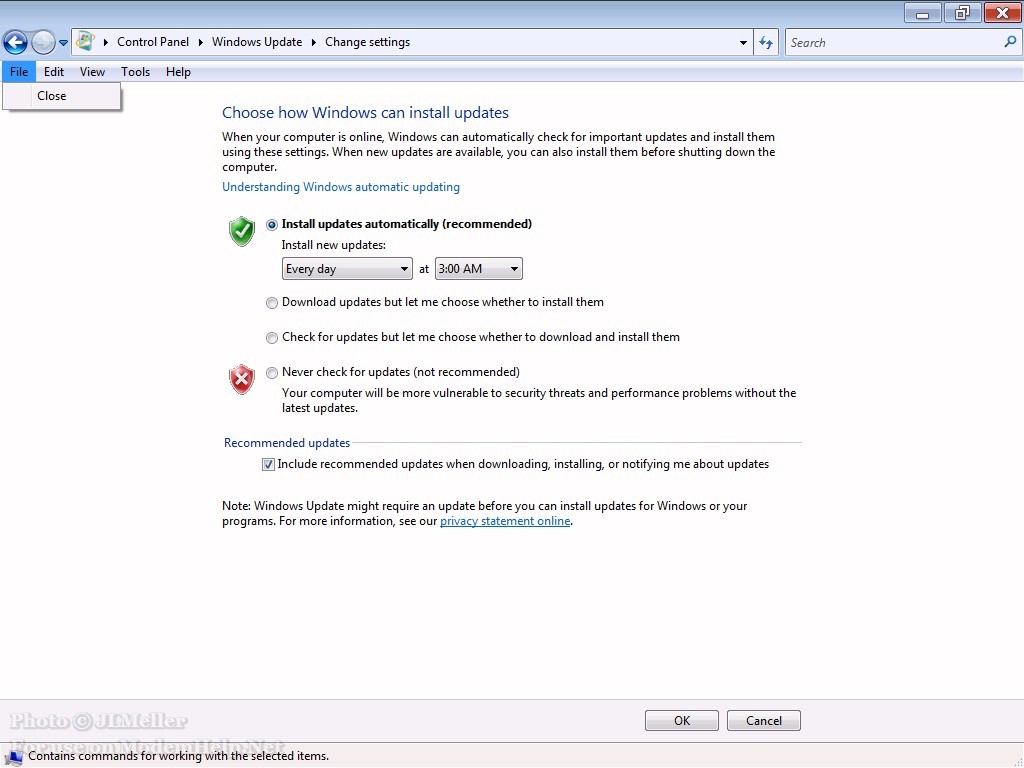Viewport: 1024px width, 768px height.
Task: Click the status bar computer icon
Action: click(x=13, y=756)
